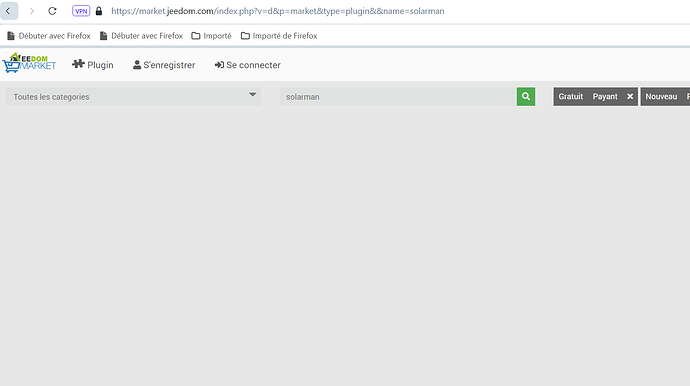Open the Plugin menu item

[x=93, y=65]
